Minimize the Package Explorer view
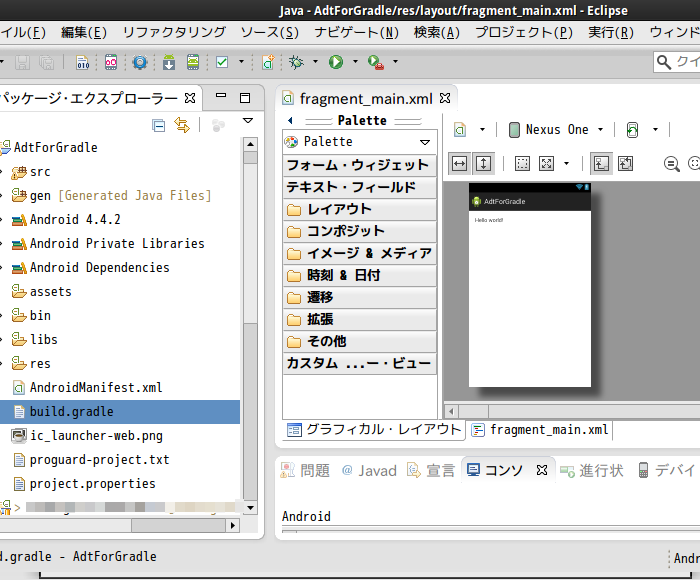 (x=221, y=95)
